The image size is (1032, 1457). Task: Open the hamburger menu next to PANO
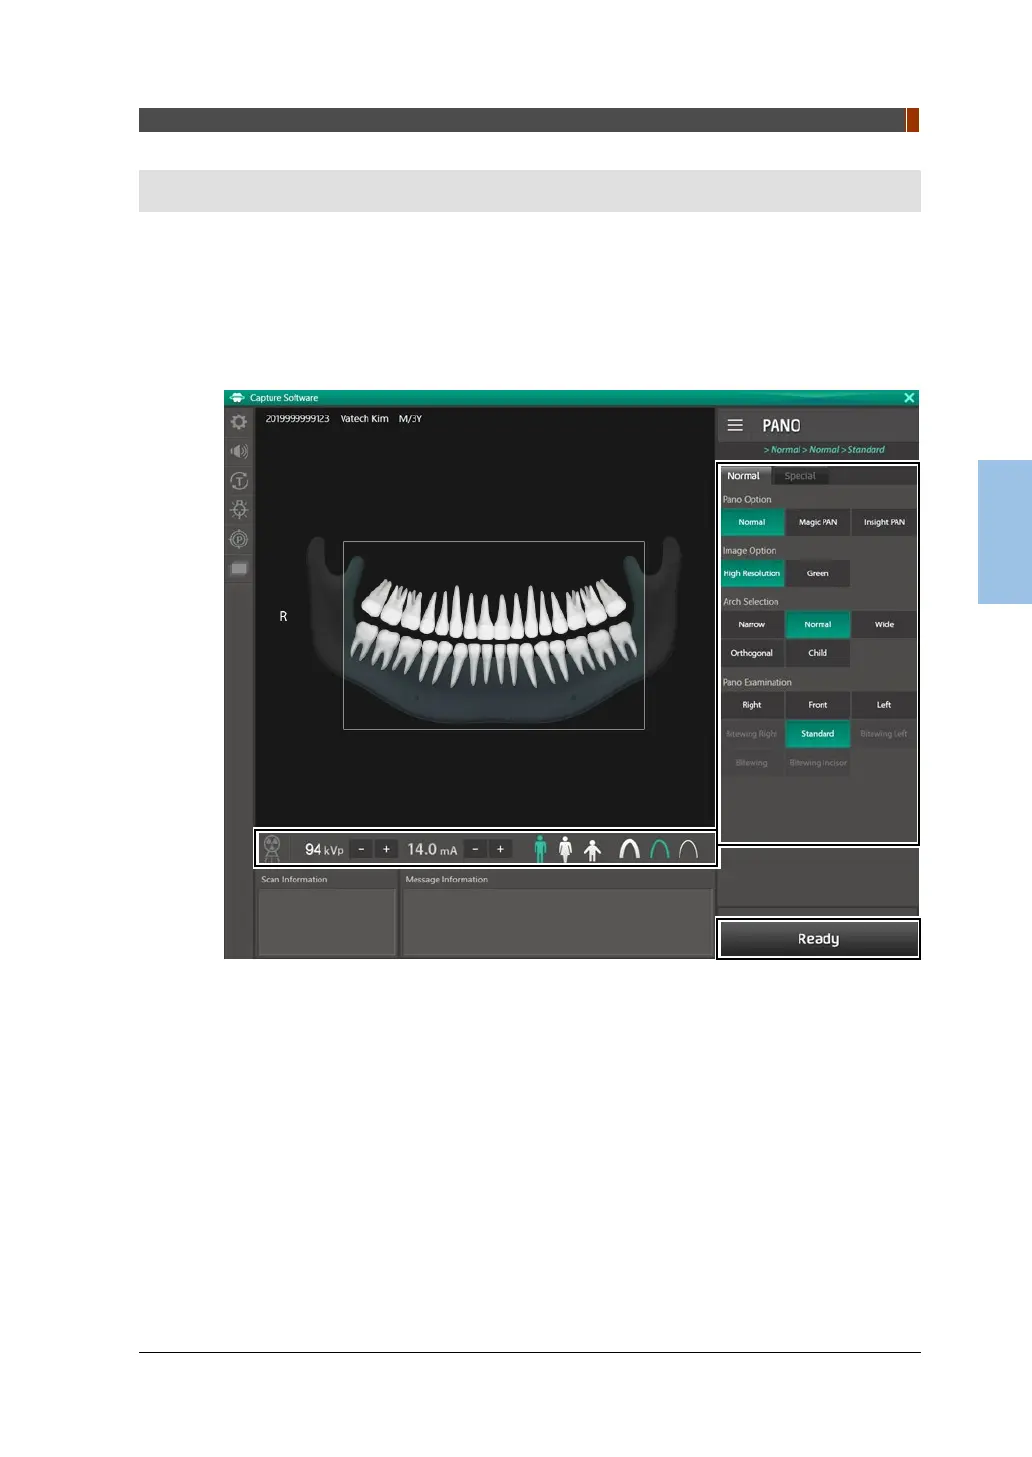point(735,425)
